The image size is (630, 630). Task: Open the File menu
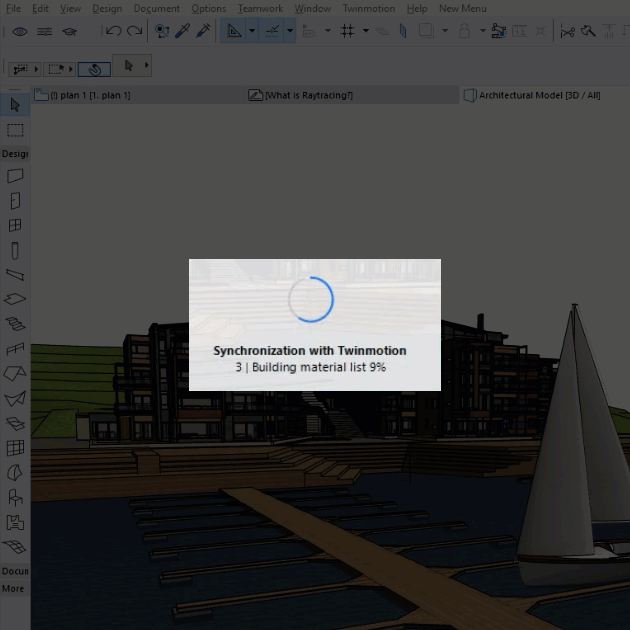(x=14, y=8)
